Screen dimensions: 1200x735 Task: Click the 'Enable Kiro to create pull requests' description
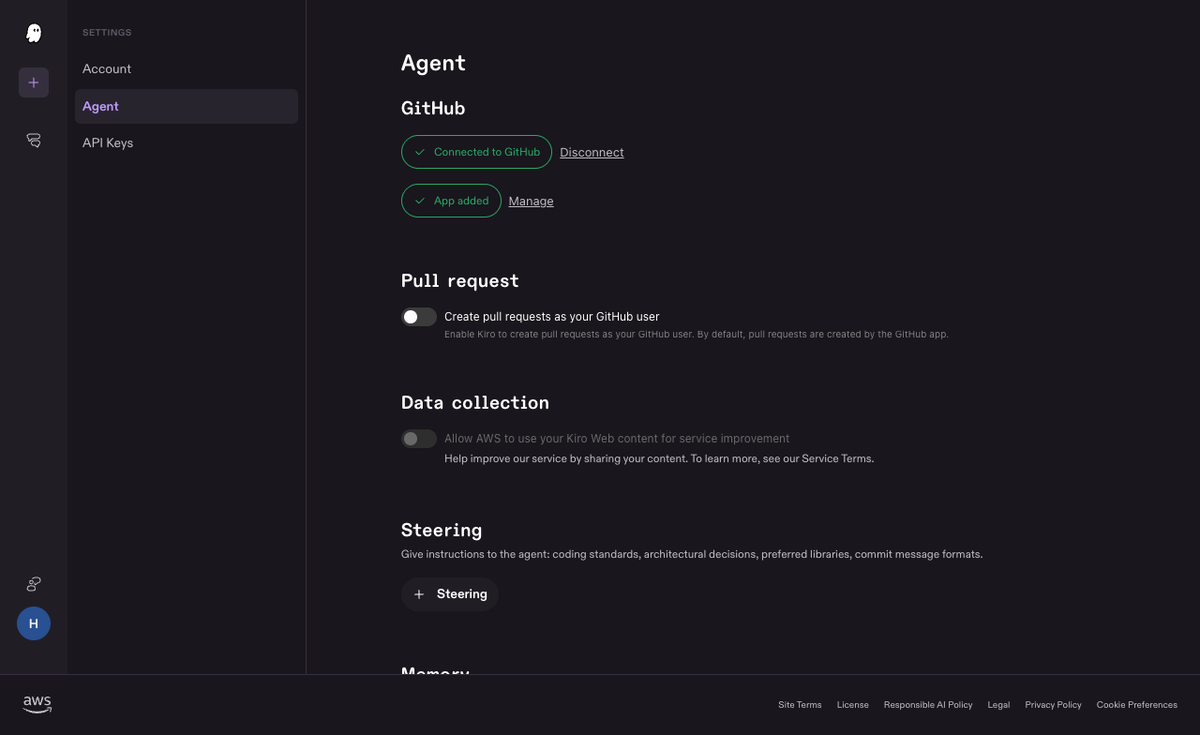tap(696, 335)
